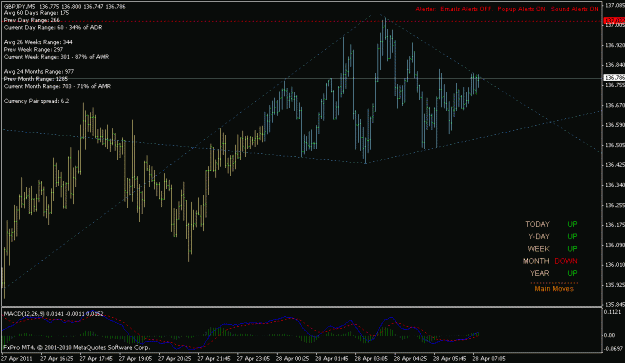The width and height of the screenshot is (625, 363).
Task: Click the 'Avg 26 Weeks Range: 344' label
Action: pyautogui.click(x=38, y=42)
